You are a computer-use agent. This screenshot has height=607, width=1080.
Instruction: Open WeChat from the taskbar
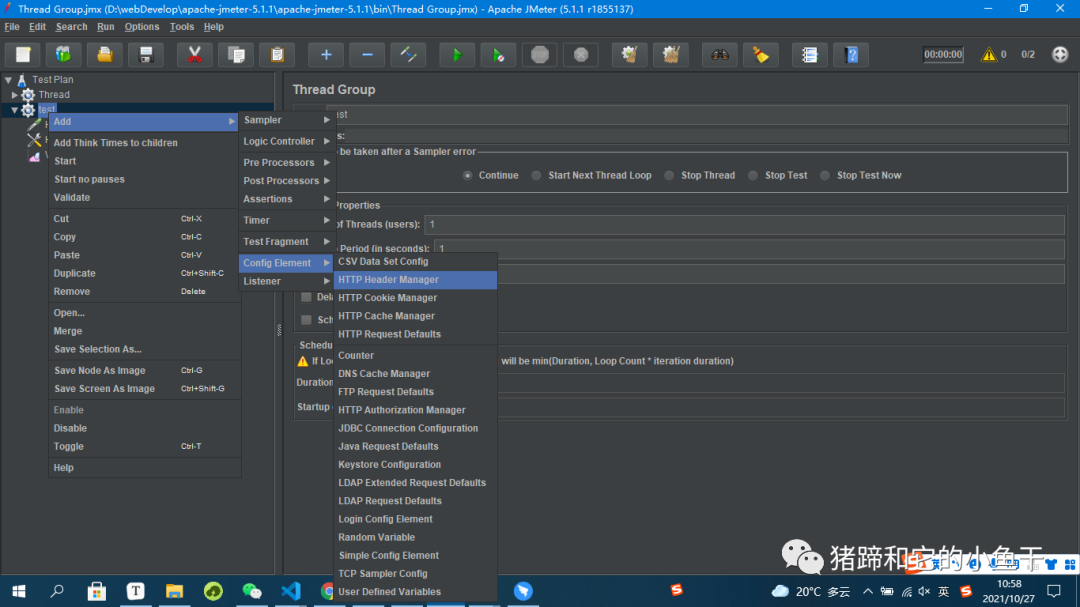point(251,591)
